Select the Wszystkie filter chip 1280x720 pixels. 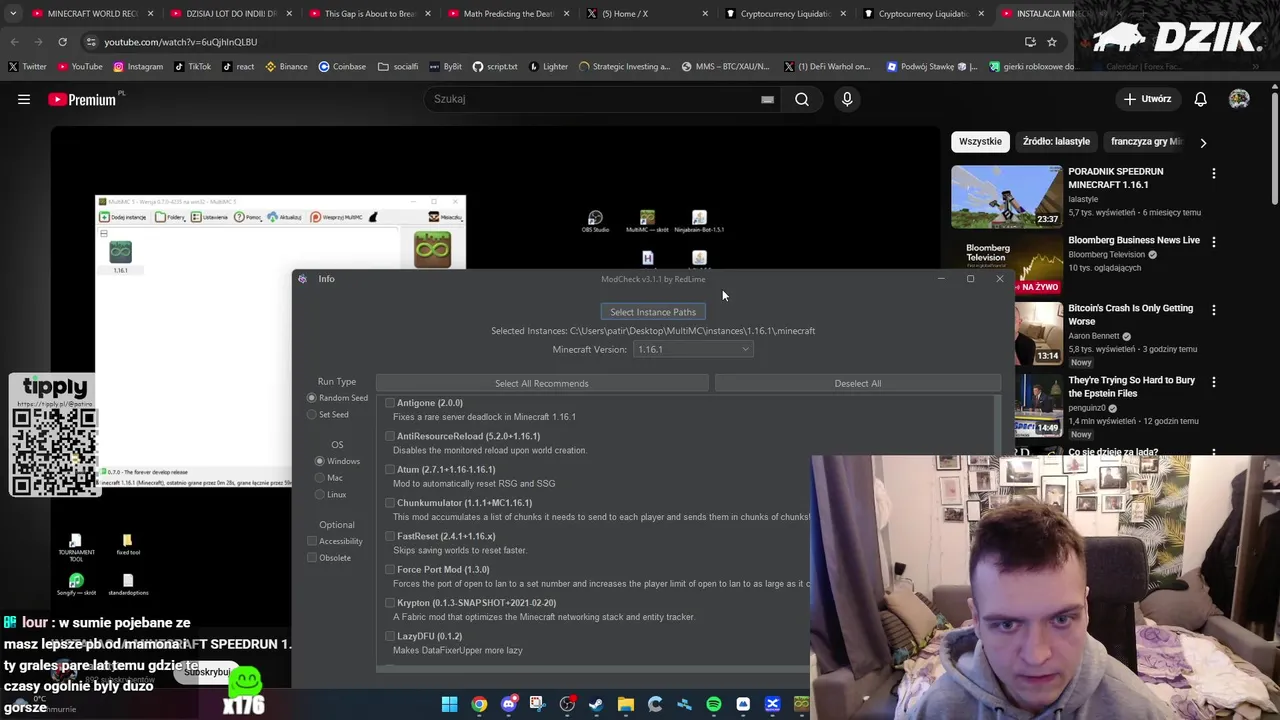[x=980, y=142]
